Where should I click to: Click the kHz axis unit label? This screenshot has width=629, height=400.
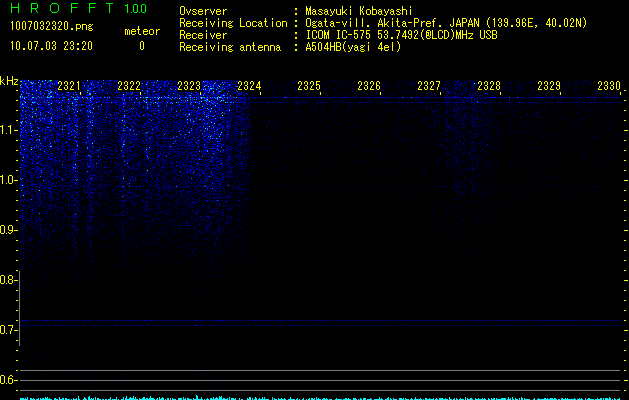point(9,81)
